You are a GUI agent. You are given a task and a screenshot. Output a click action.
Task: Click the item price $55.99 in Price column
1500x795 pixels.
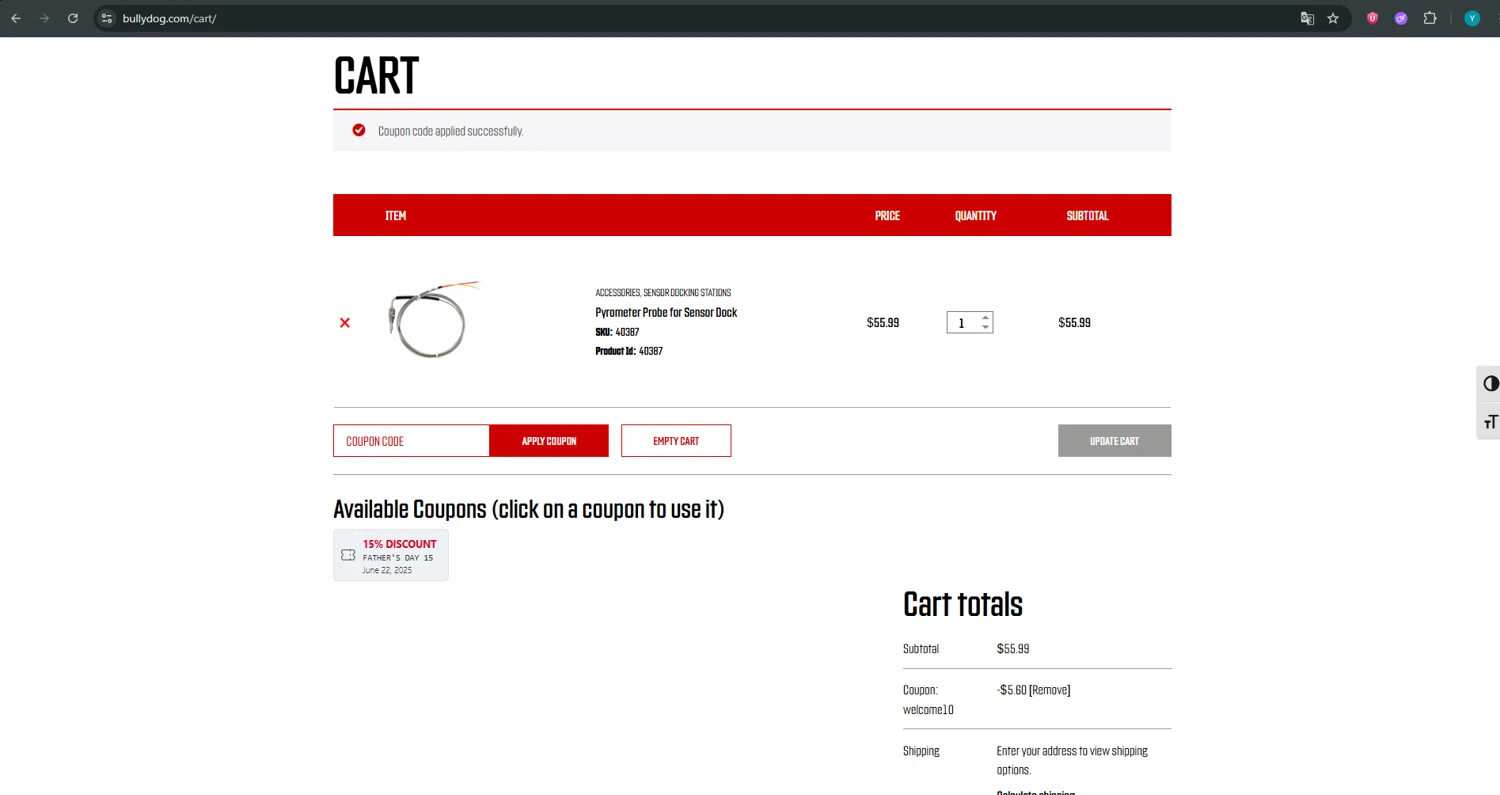pos(883,323)
